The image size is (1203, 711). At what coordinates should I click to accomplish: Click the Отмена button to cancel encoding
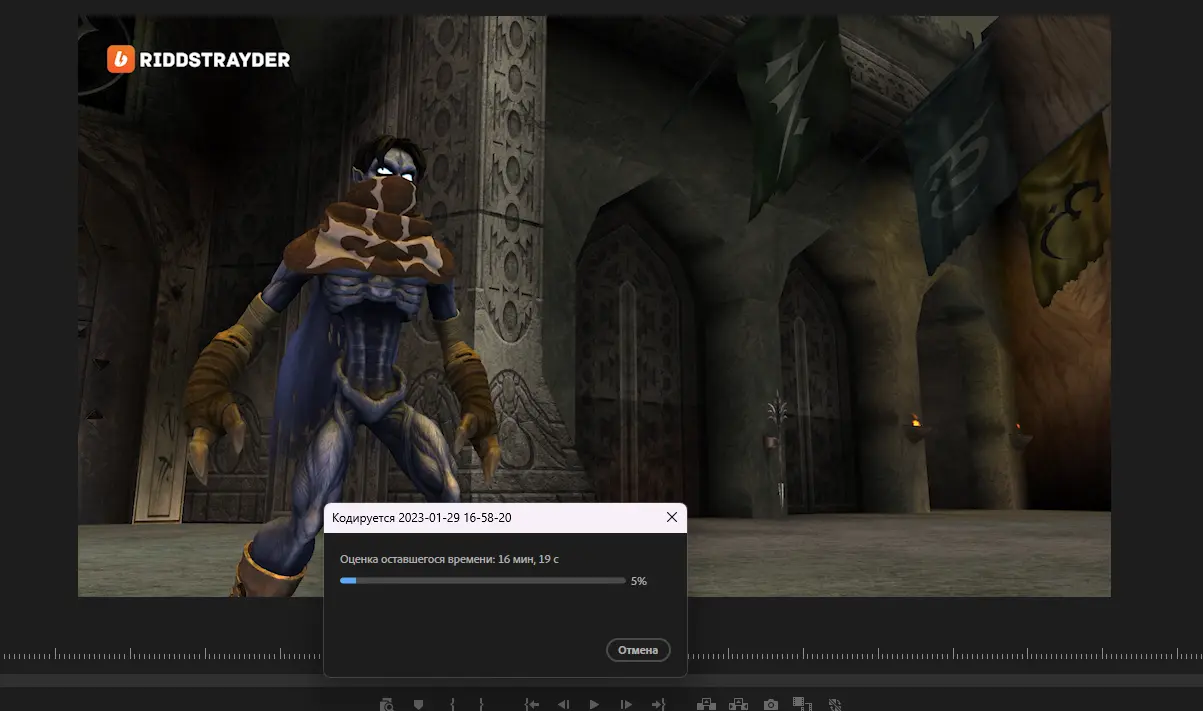[x=638, y=650]
